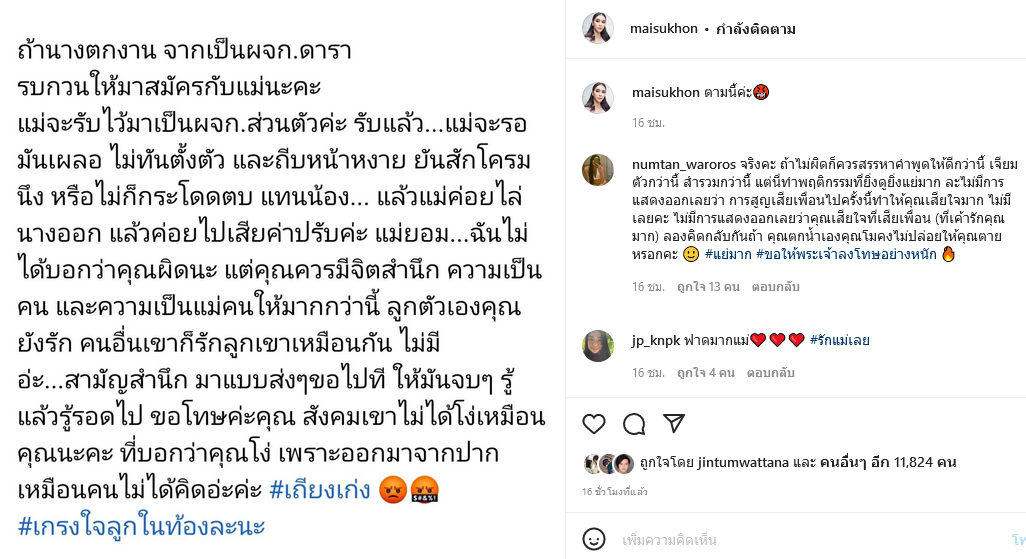1026x559 pixels.
Task: Open hashtag #แย่มาก in comment
Action: (728, 254)
